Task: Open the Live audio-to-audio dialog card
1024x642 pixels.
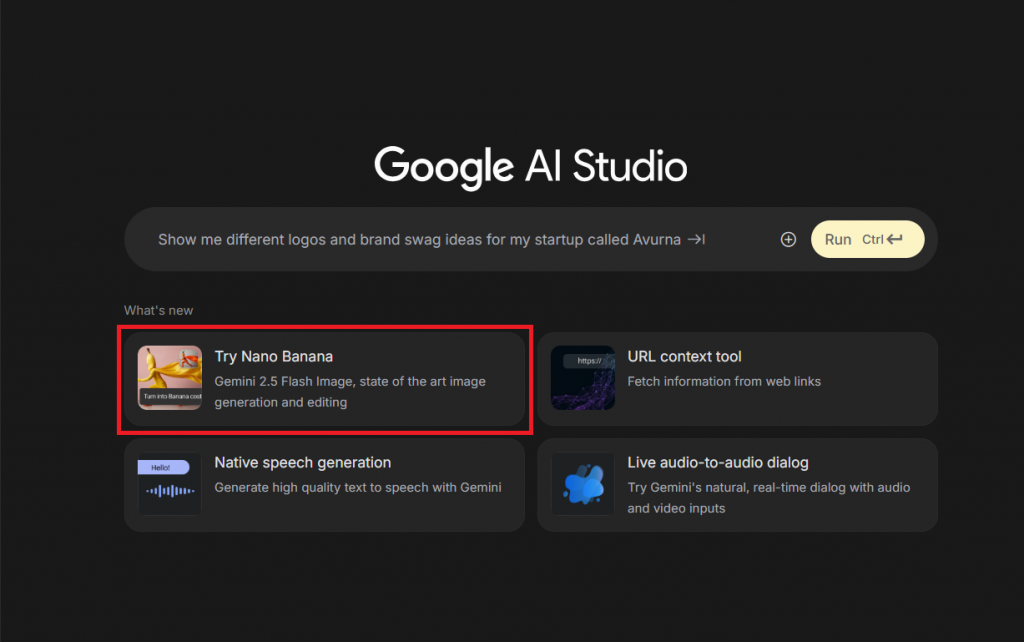Action: pos(737,485)
